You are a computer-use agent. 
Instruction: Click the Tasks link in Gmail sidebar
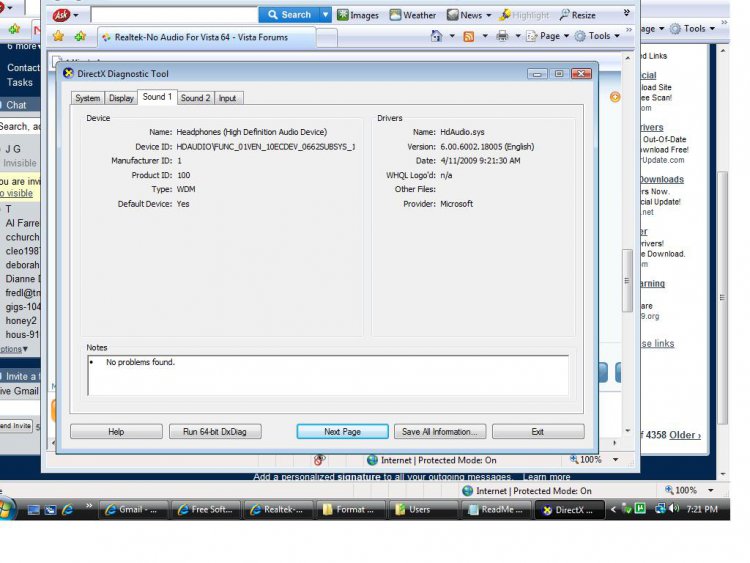(20, 82)
